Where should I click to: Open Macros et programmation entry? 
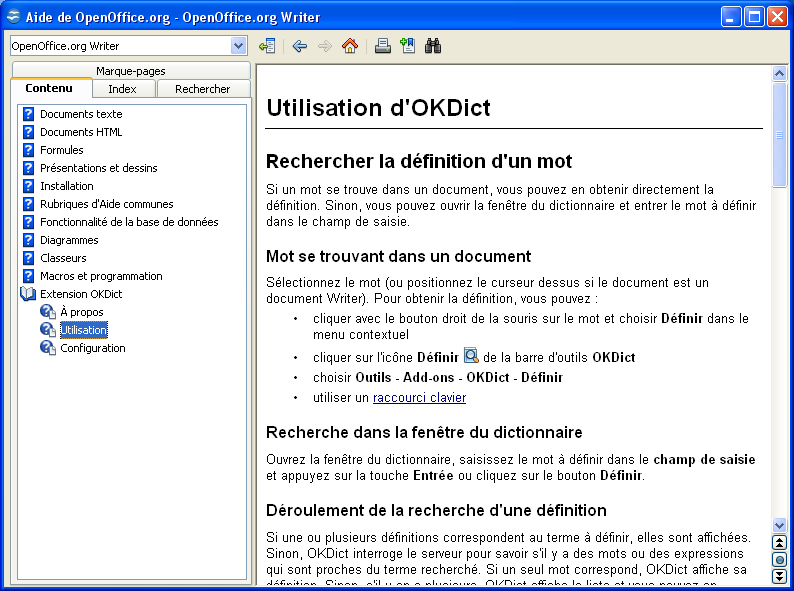pos(101,276)
